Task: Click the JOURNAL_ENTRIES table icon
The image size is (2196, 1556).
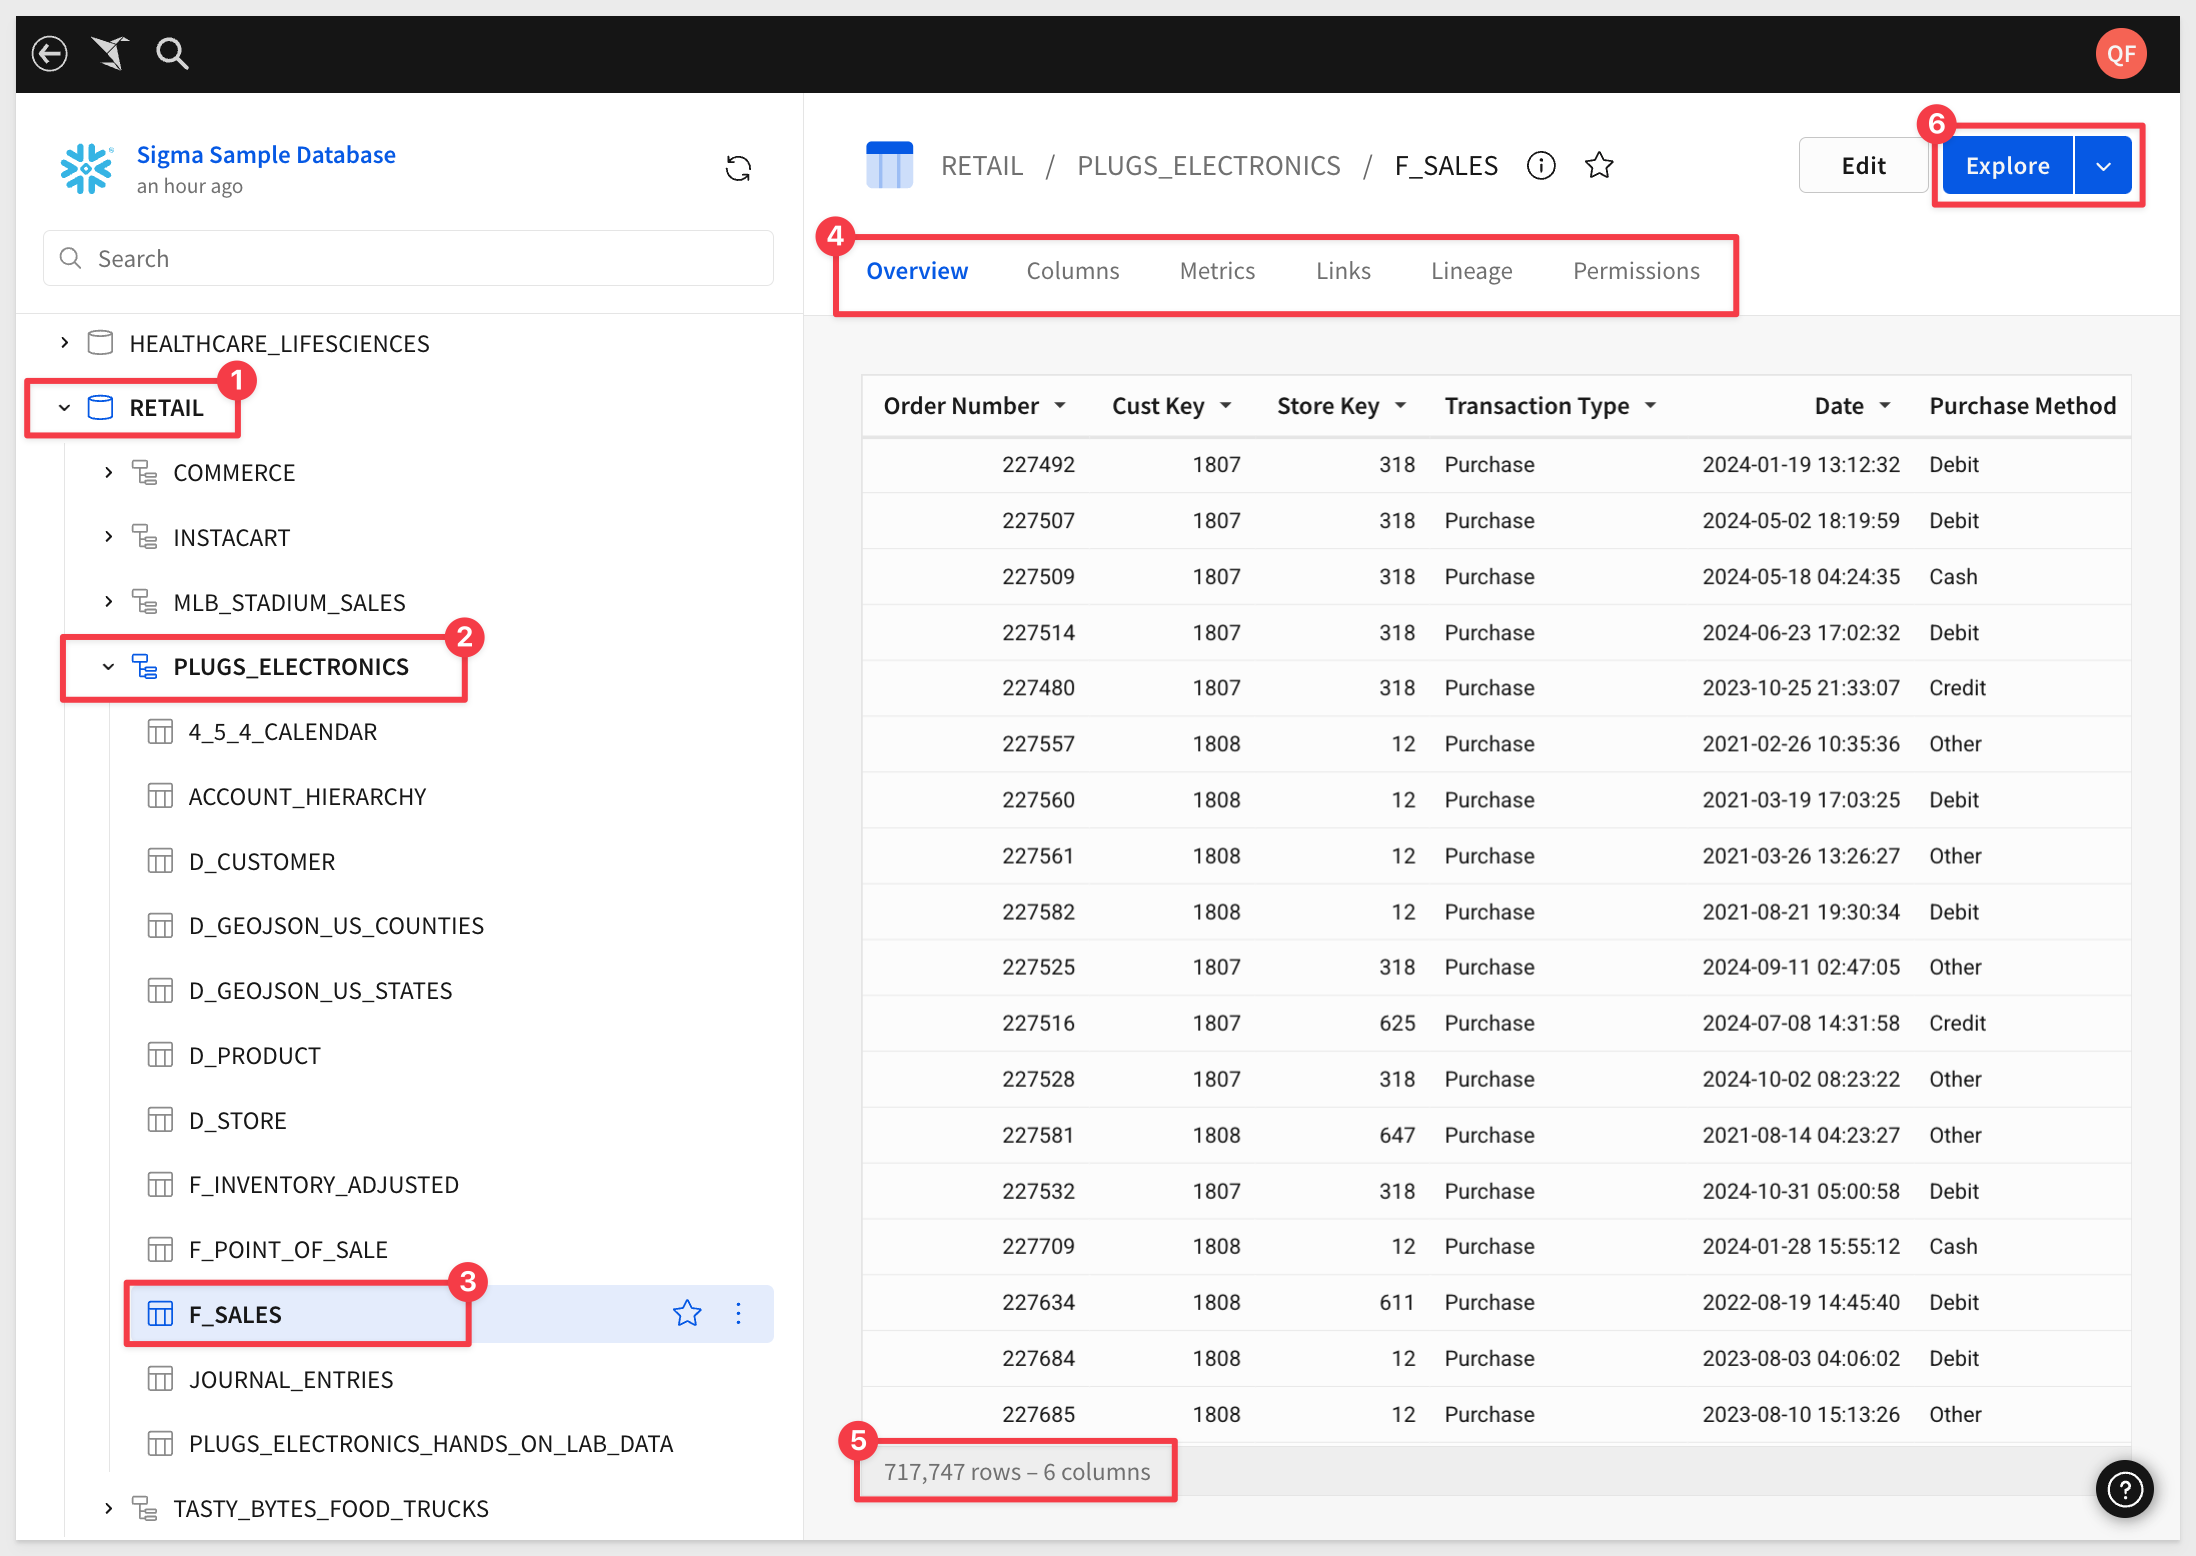Action: point(160,1379)
